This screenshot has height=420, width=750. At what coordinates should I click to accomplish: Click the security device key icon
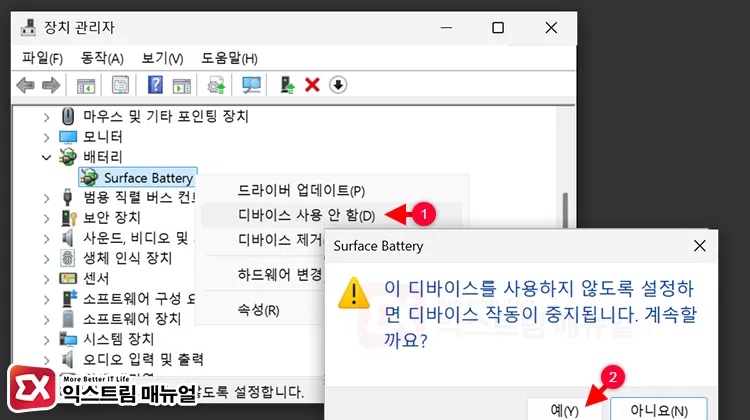[68, 218]
